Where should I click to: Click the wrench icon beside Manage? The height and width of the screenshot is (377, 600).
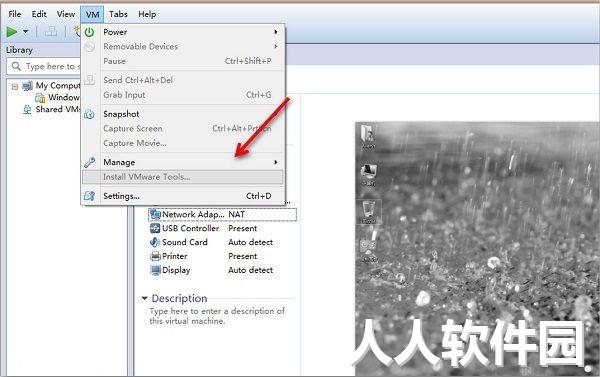(90, 162)
